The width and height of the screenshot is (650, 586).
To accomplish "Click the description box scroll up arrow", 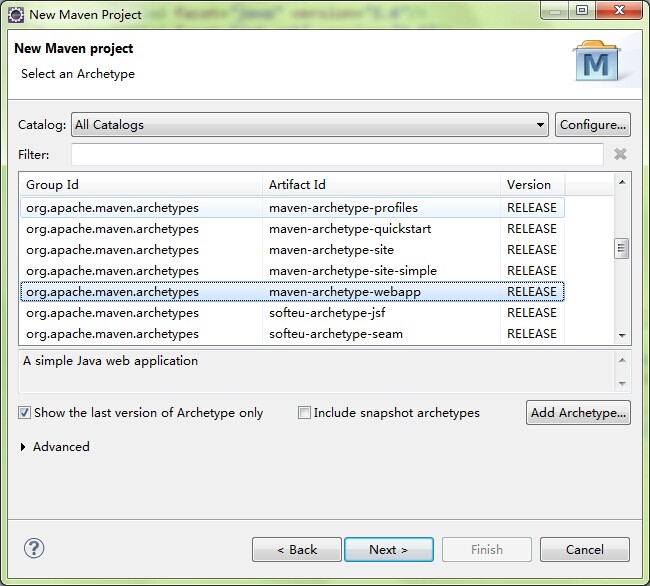I will [622, 361].
